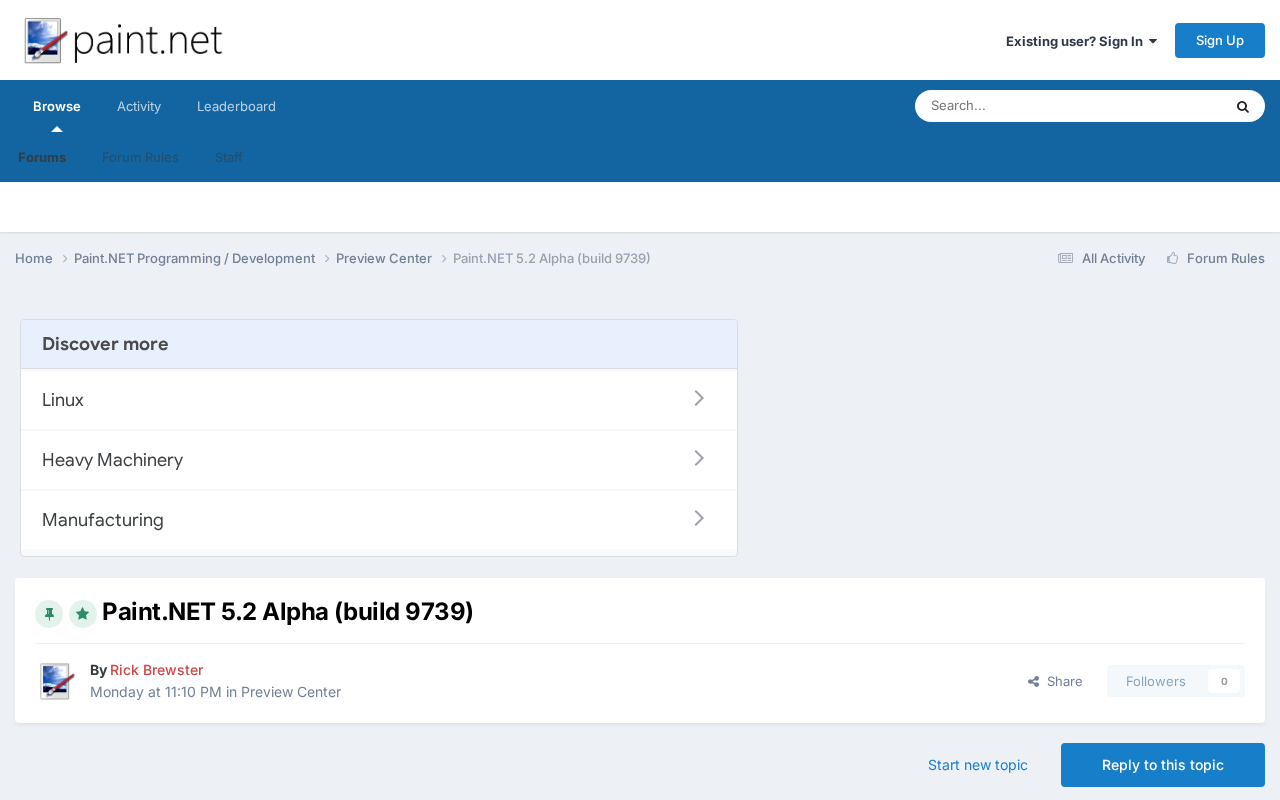Click Reply to this topic button
Image resolution: width=1280 pixels, height=800 pixels.
pos(1163,765)
